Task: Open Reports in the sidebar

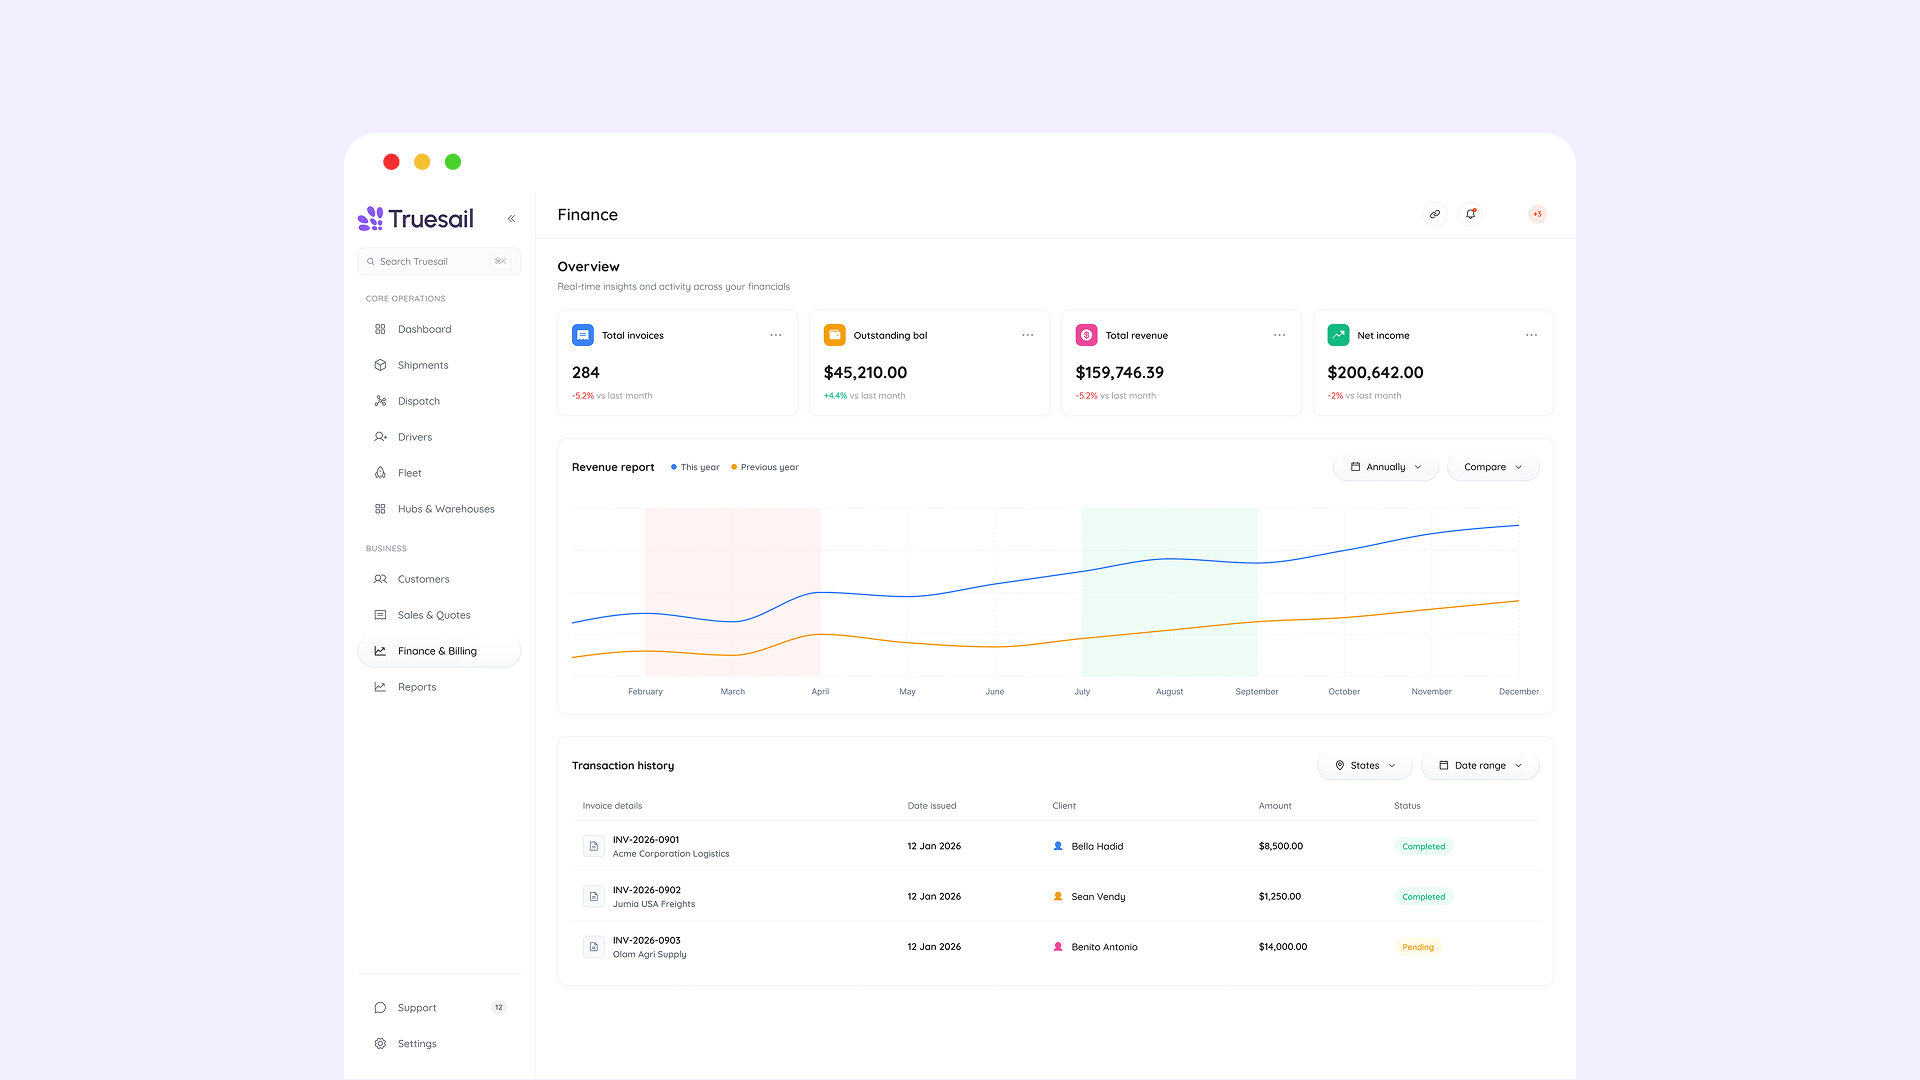Action: click(439, 687)
